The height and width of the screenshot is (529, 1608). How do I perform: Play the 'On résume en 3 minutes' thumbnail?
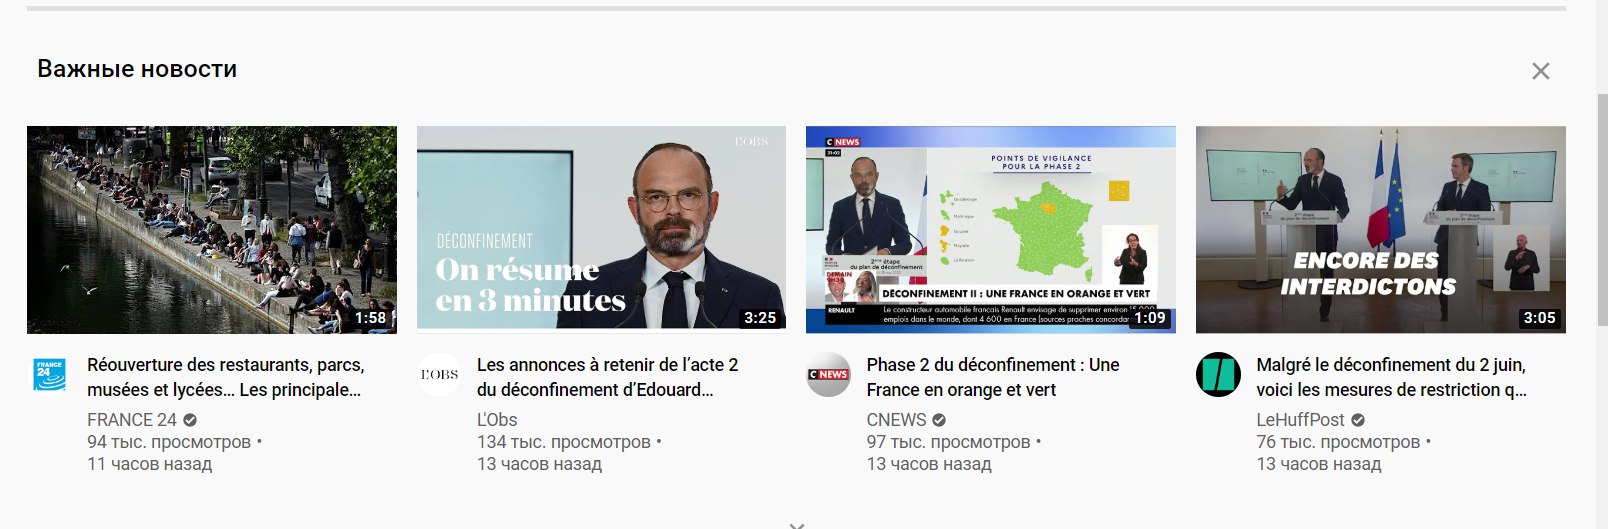coord(601,230)
